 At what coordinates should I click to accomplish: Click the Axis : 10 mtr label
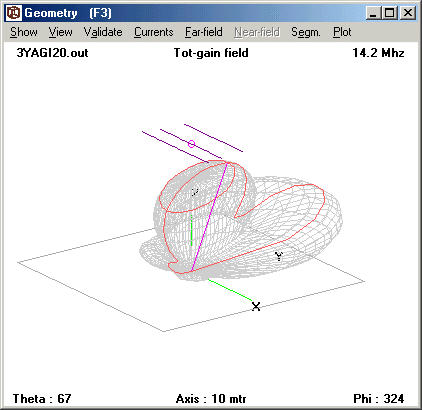tap(211, 399)
